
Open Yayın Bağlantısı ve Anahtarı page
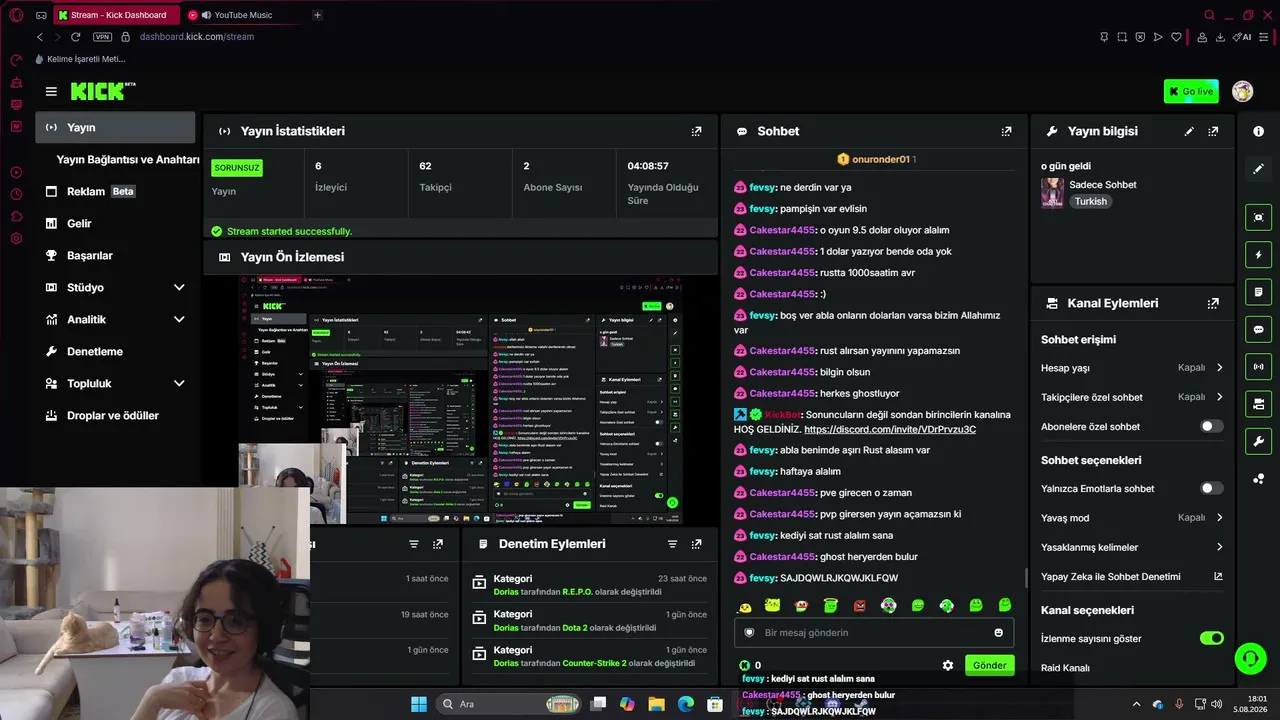click(128, 159)
